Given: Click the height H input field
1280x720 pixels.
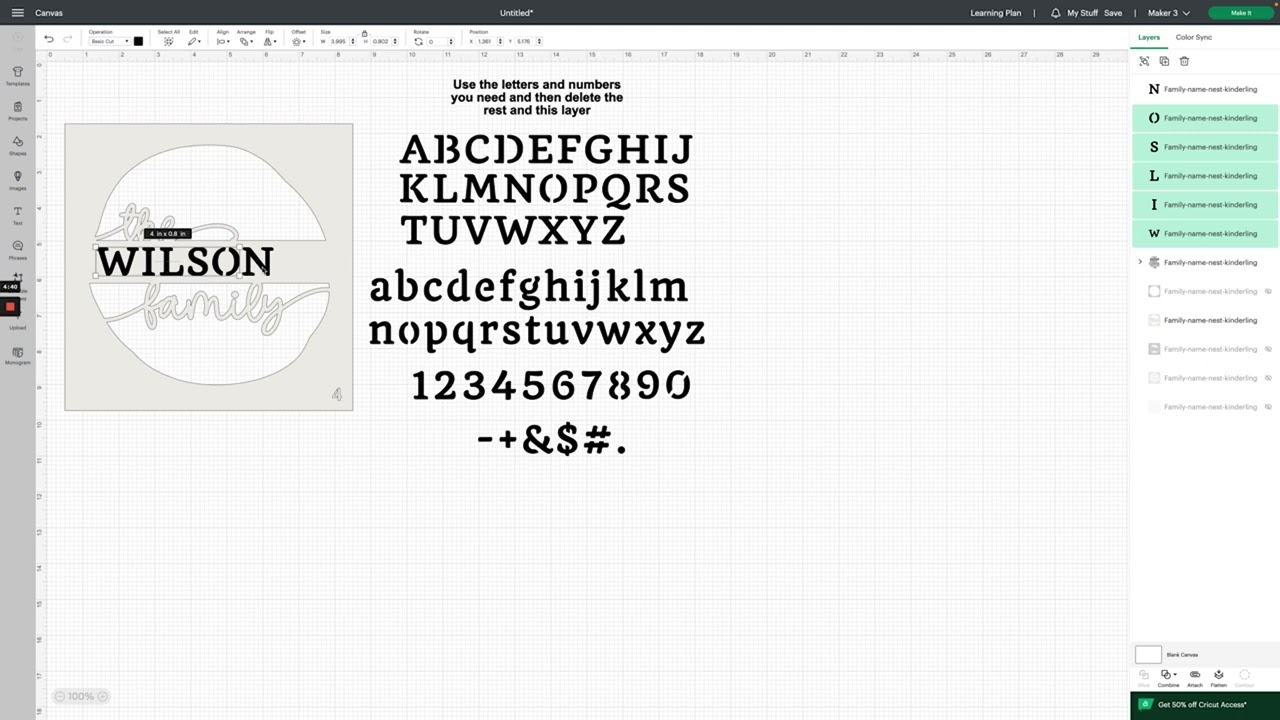Looking at the screenshot, I should tap(381, 41).
